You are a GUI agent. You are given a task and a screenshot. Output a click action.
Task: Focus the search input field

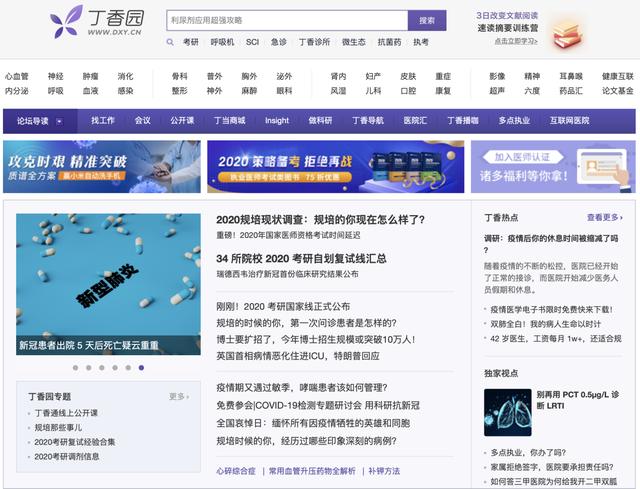coord(287,20)
